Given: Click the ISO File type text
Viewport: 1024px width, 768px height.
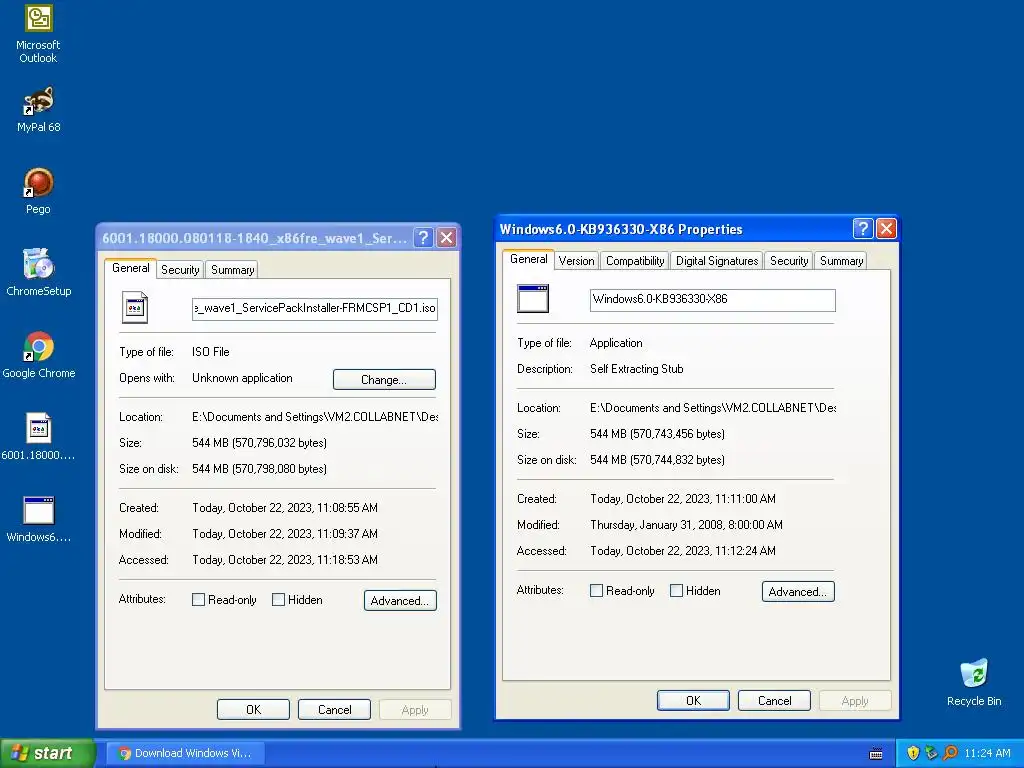Looking at the screenshot, I should (x=211, y=352).
